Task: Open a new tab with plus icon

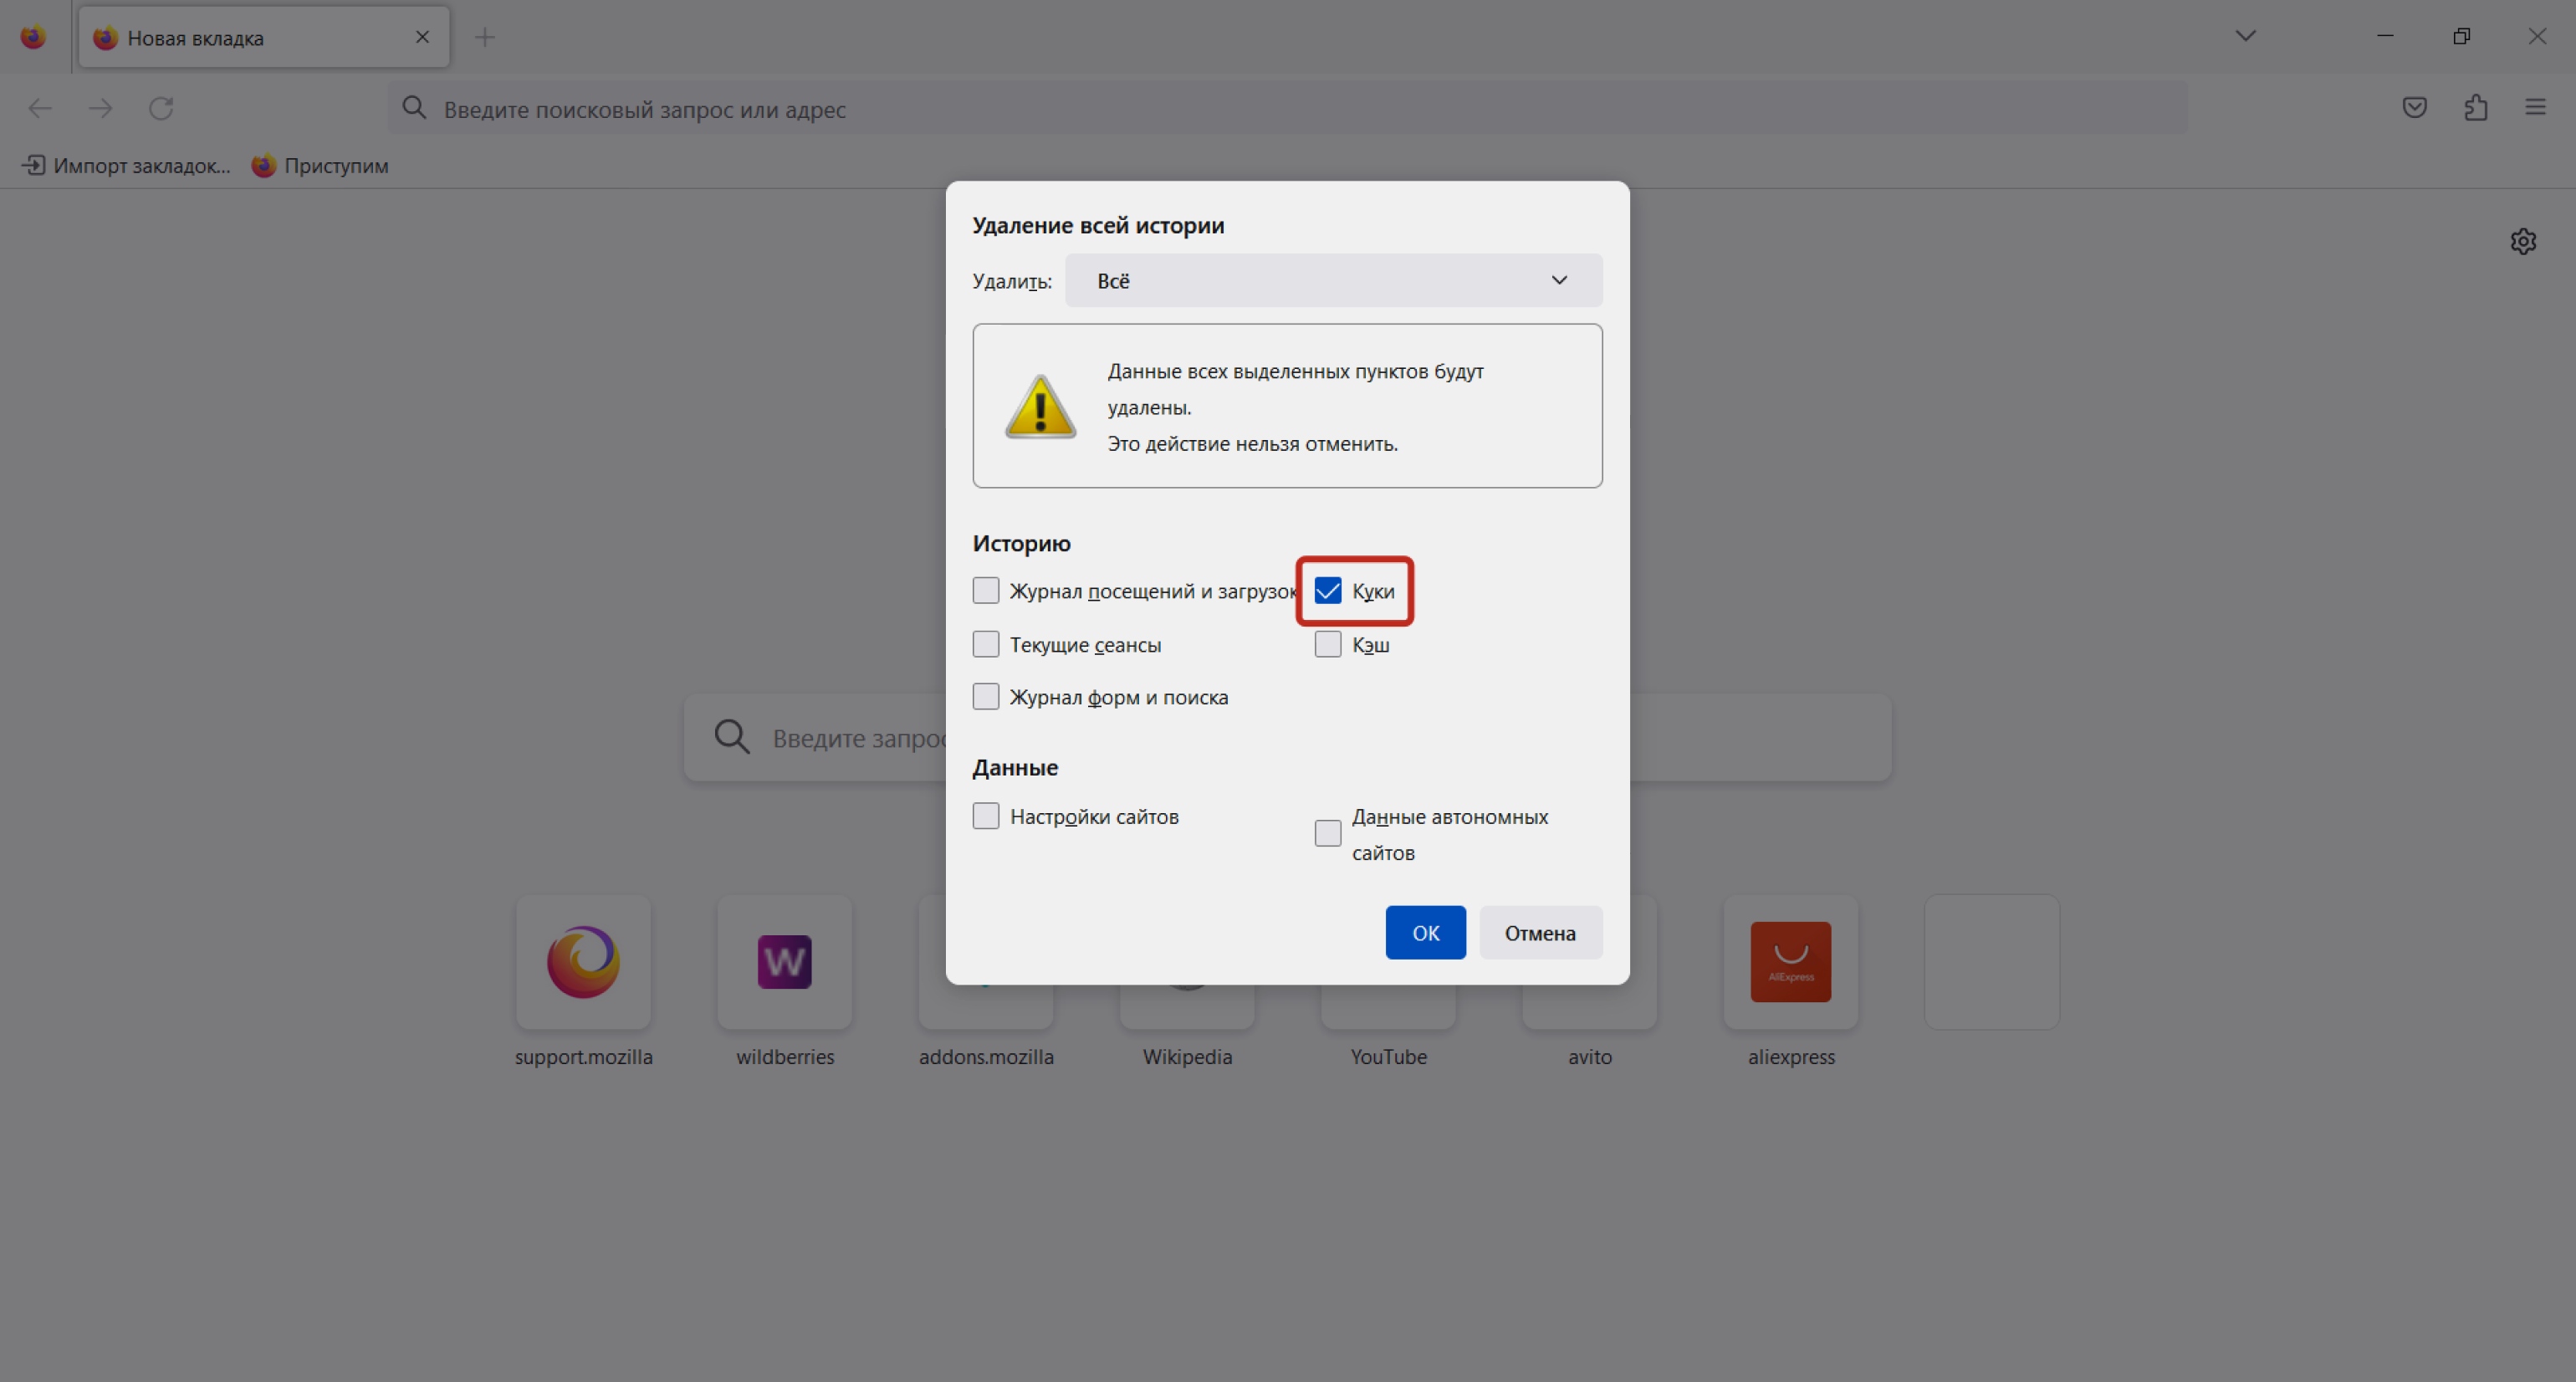Action: pos(485,37)
